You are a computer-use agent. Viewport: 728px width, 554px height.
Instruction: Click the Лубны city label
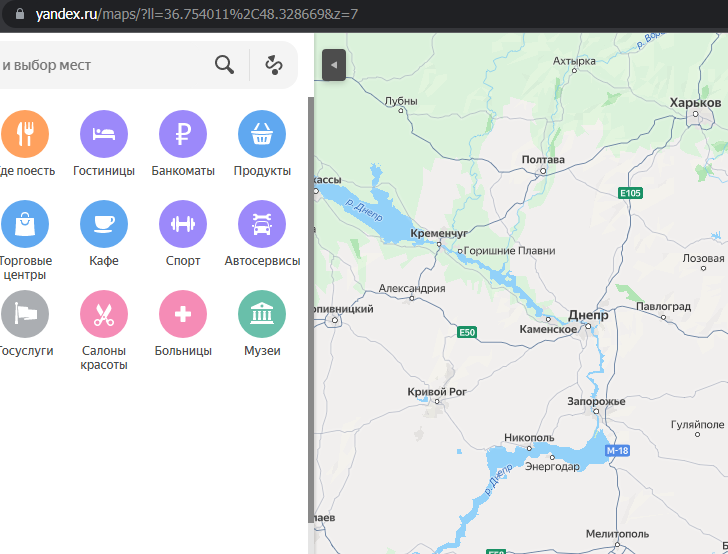pos(401,101)
